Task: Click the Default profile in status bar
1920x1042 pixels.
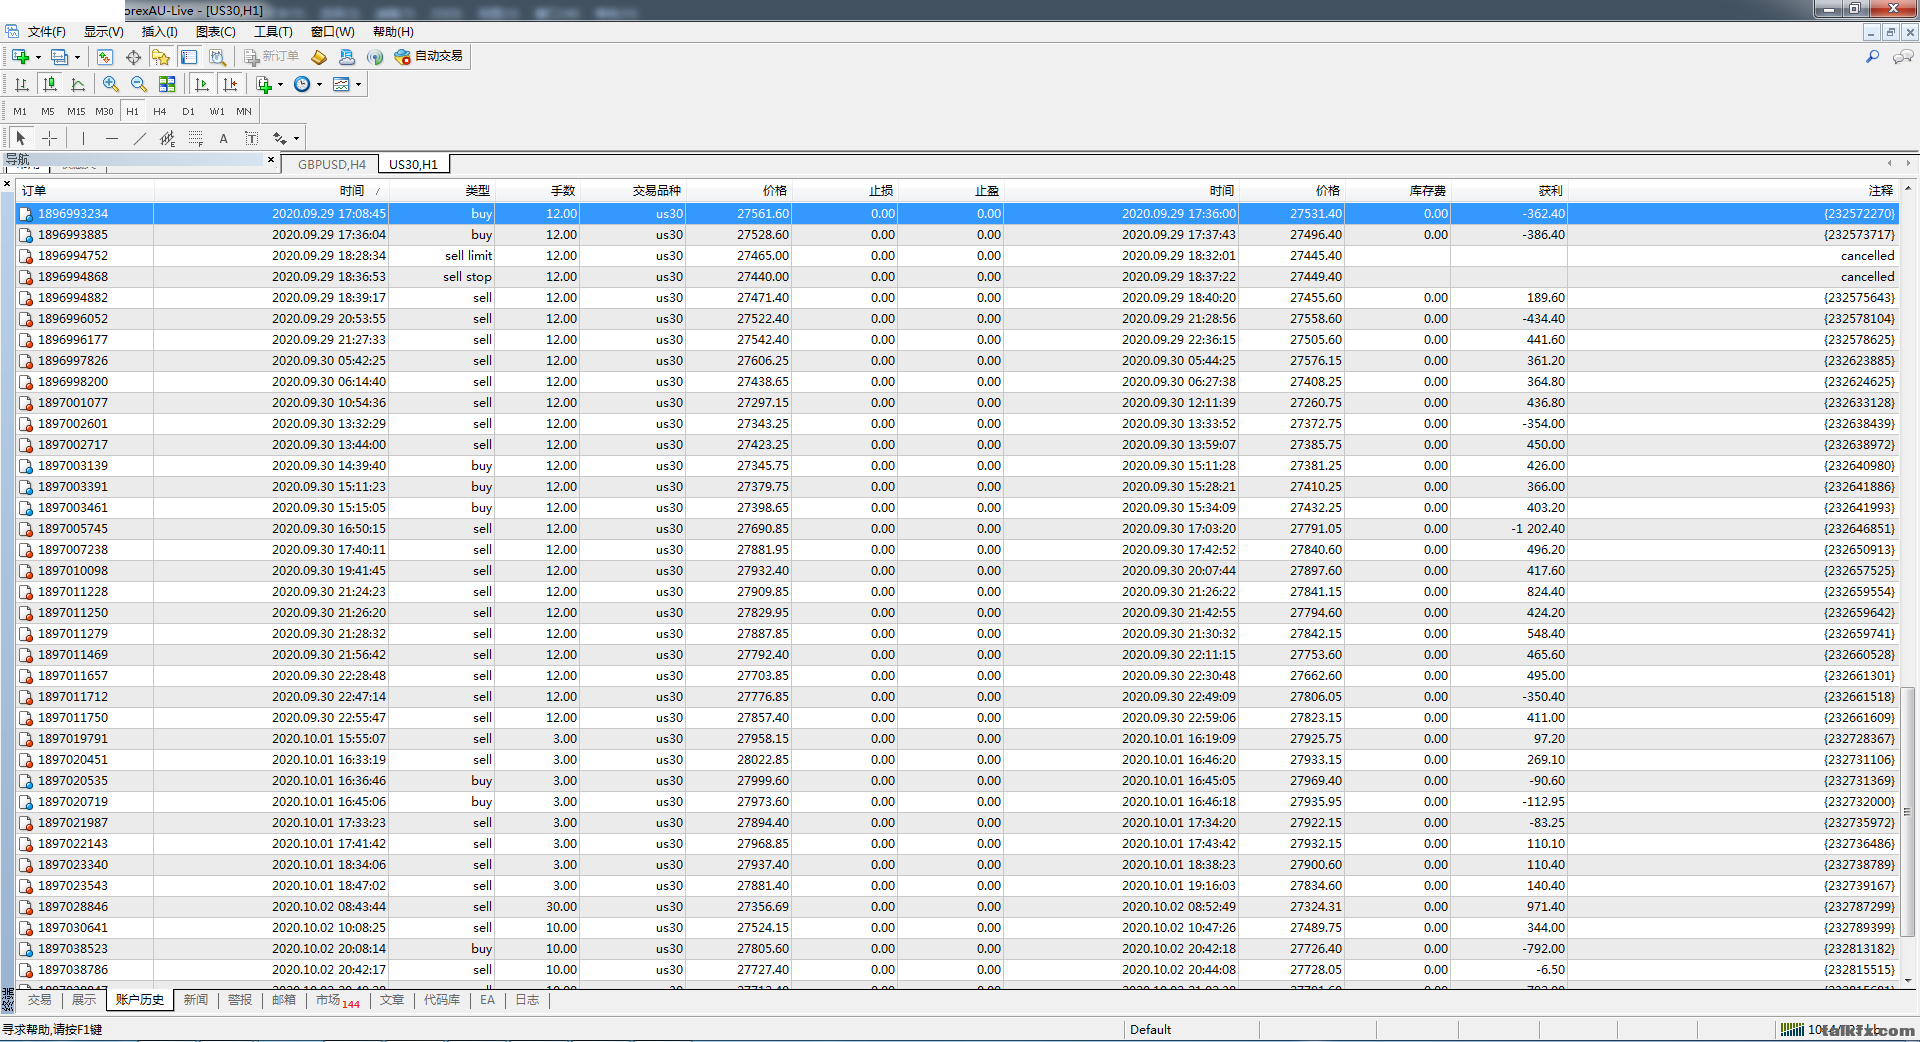Action: [x=1150, y=1030]
